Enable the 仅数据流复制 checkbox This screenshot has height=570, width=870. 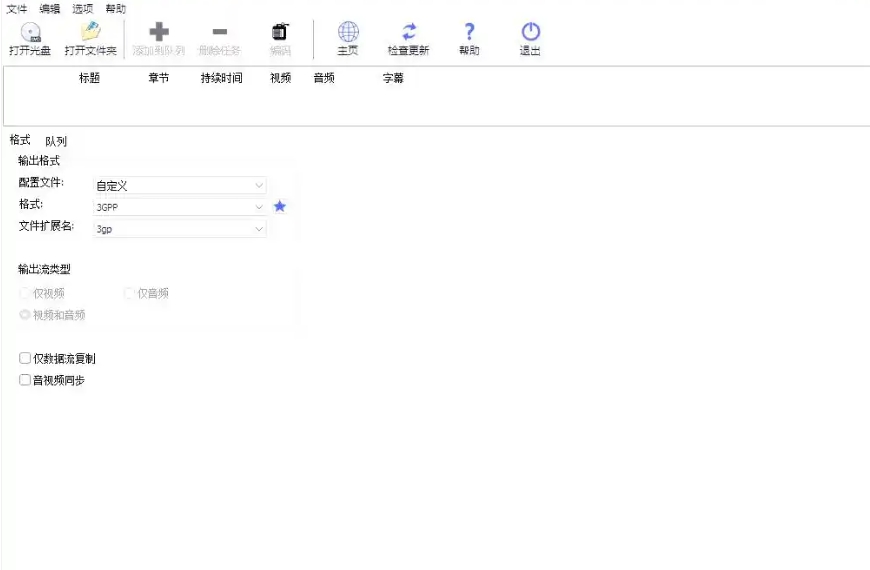click(25, 358)
